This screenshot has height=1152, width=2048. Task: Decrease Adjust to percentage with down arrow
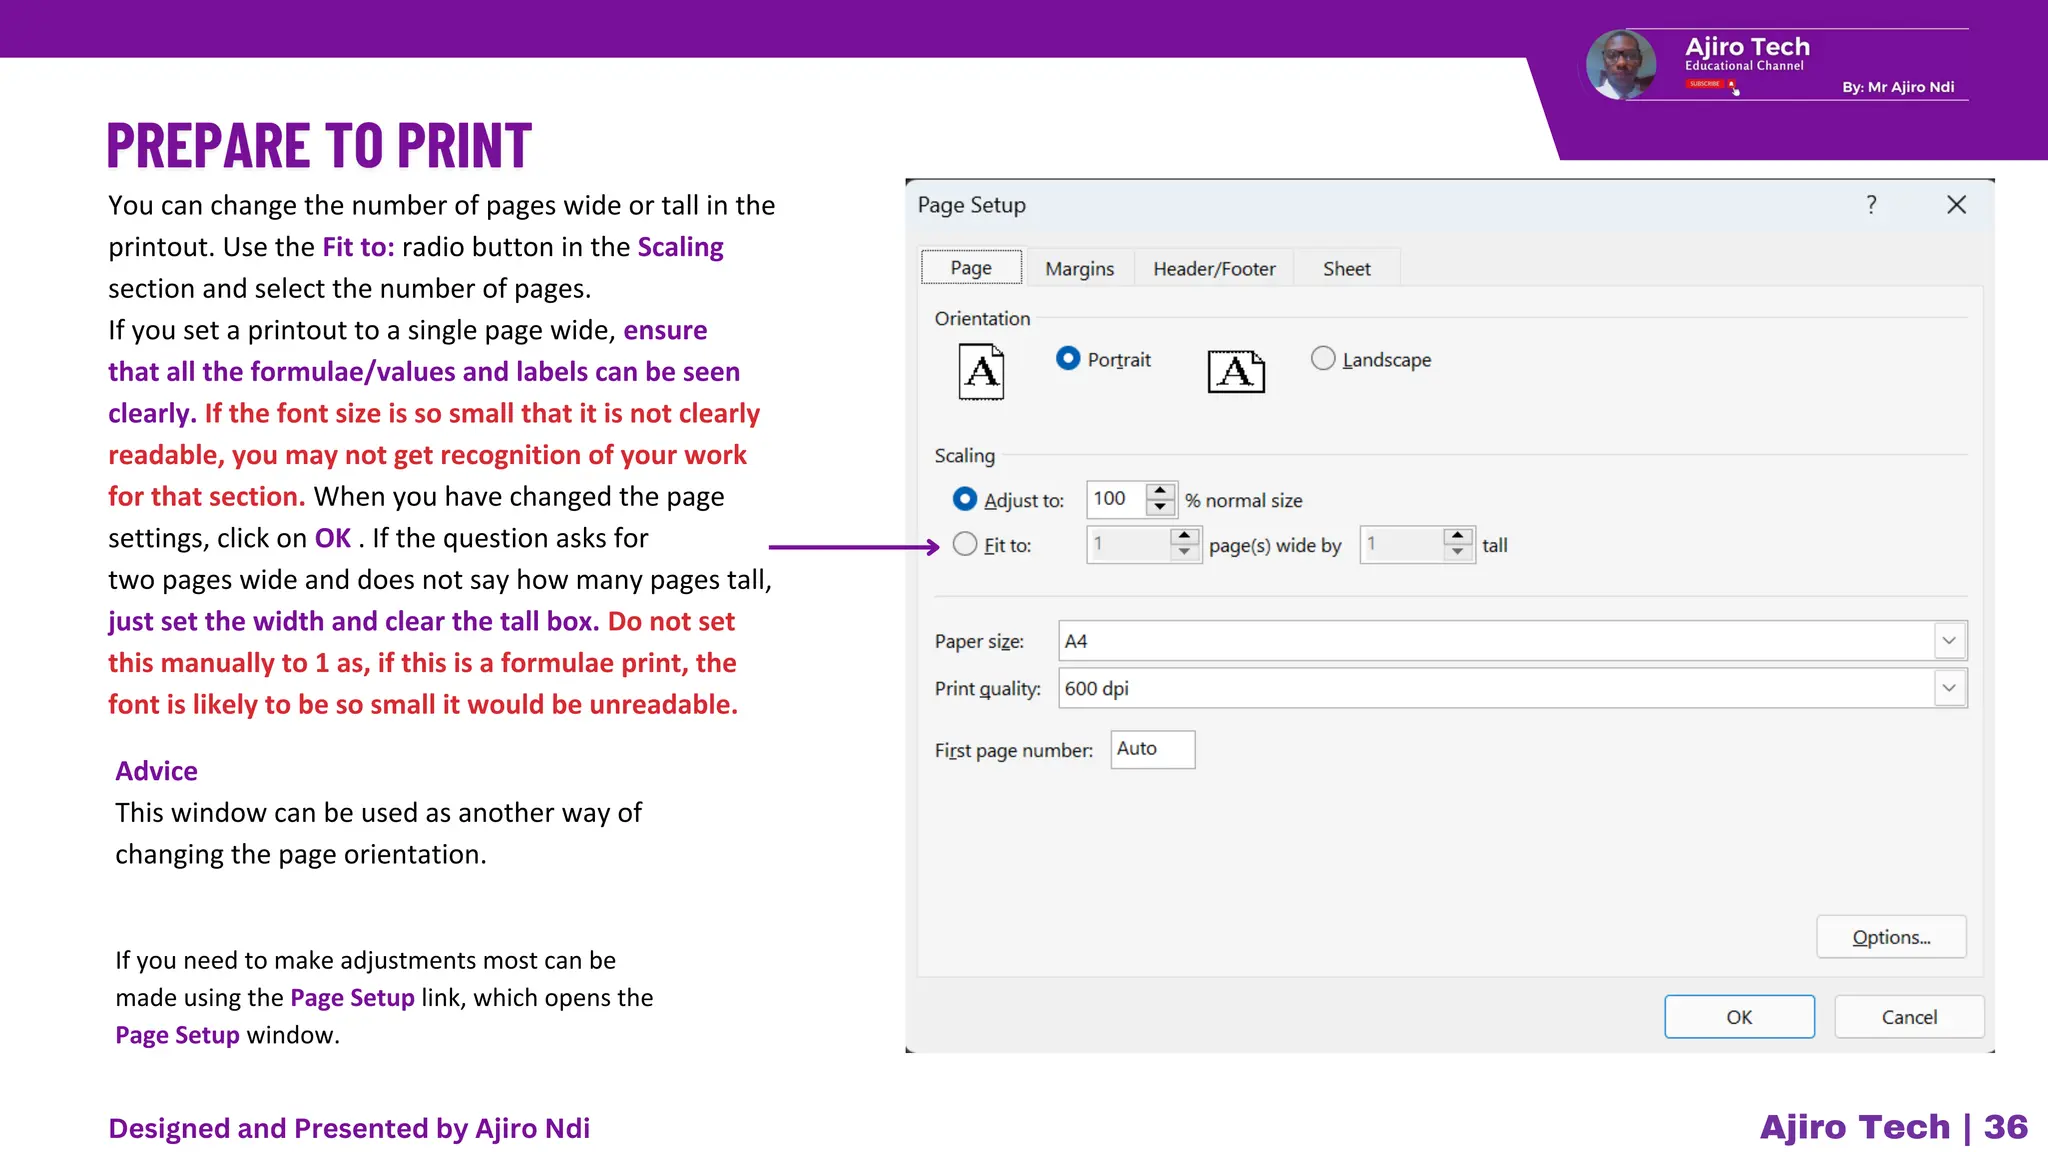(1160, 507)
